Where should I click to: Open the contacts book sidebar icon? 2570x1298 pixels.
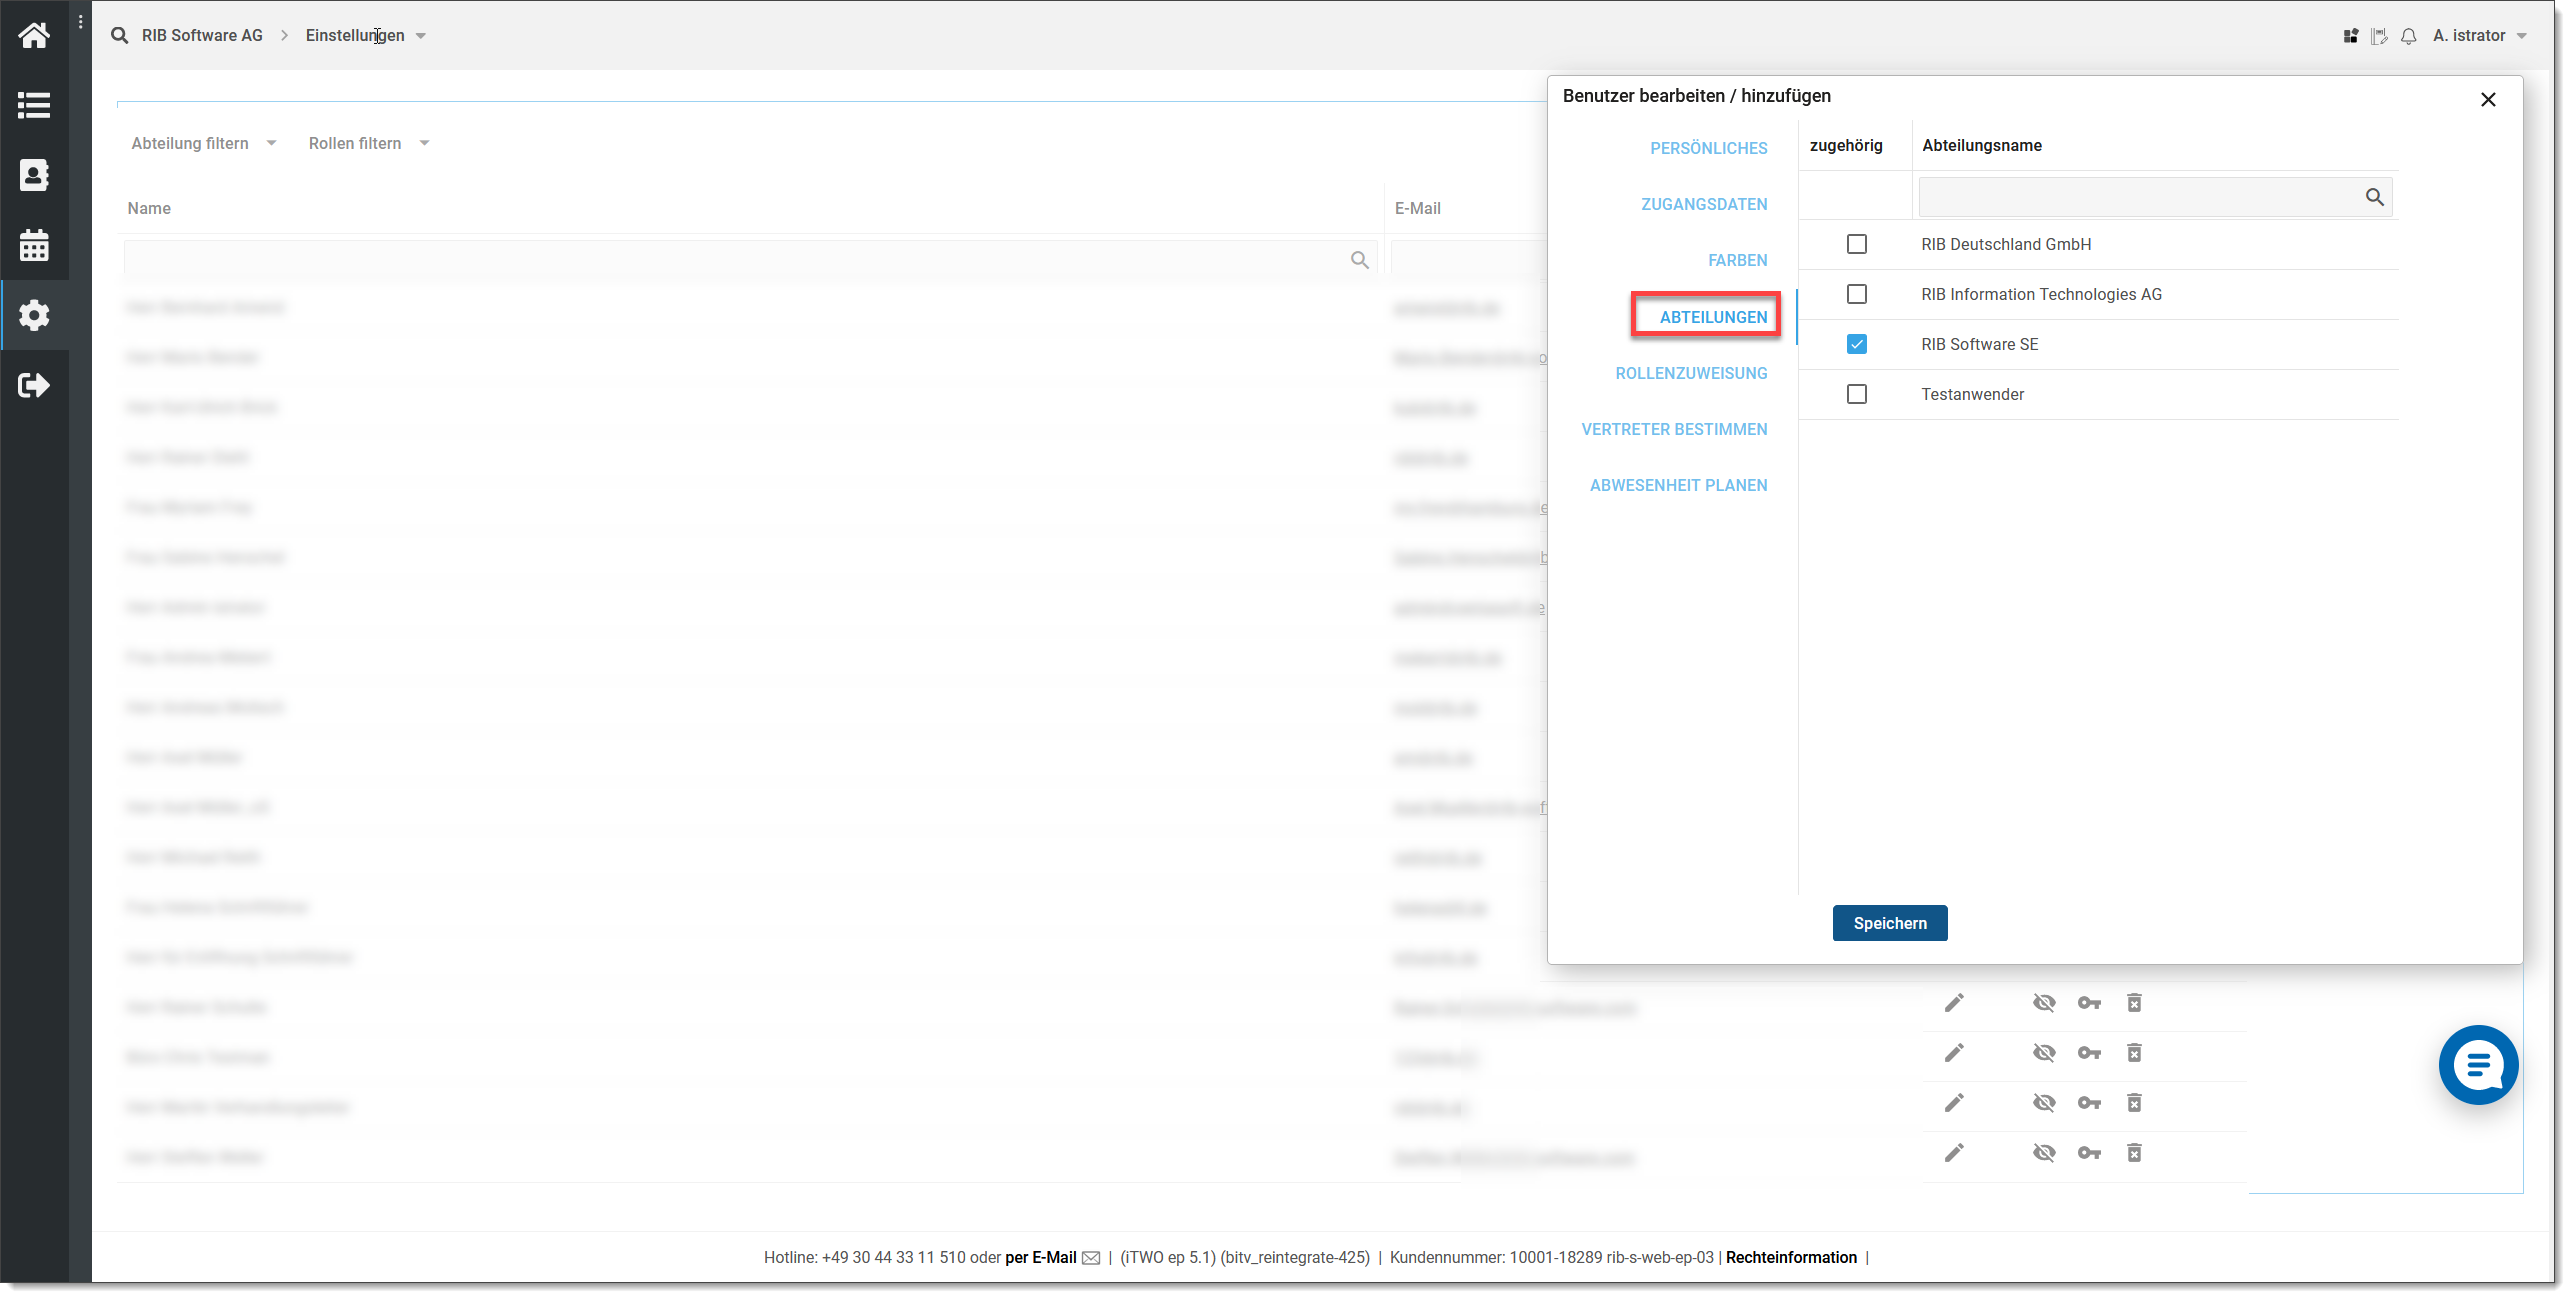pos(34,175)
